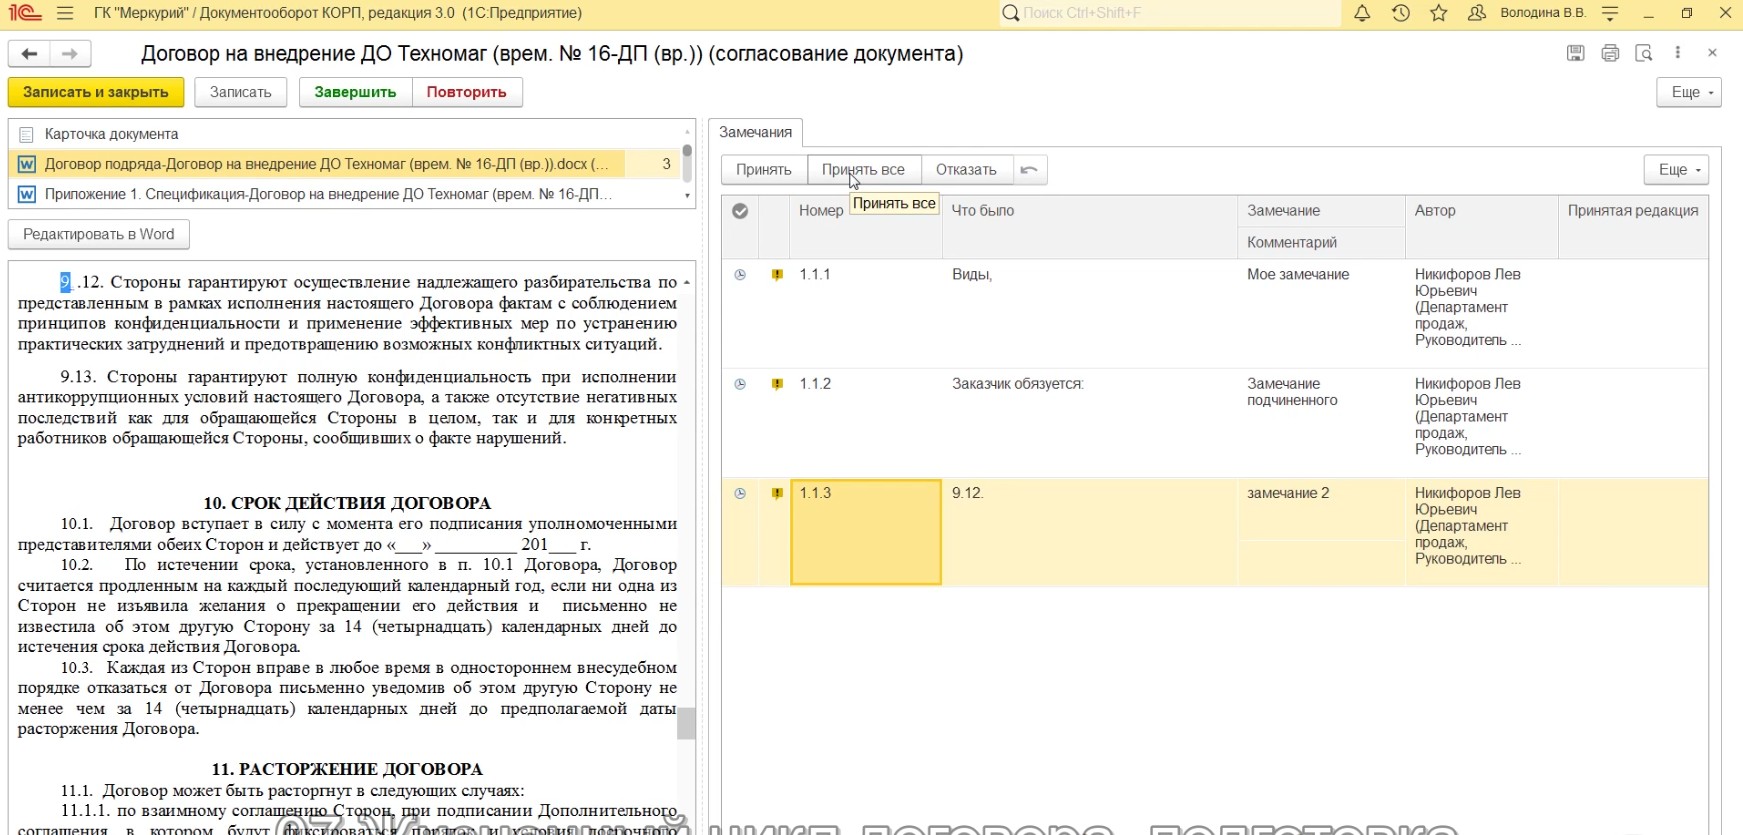Open the users collaboration icon
This screenshot has width=1743, height=835.
pos(1477,13)
